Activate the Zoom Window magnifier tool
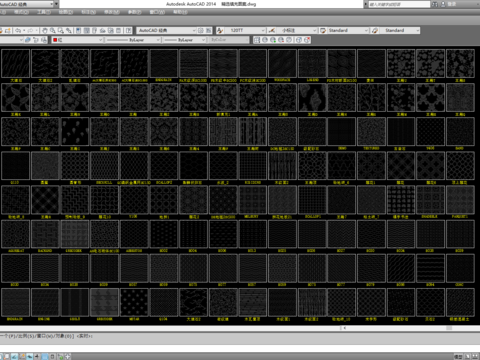The height and width of the screenshot is (360, 480). coord(61,30)
